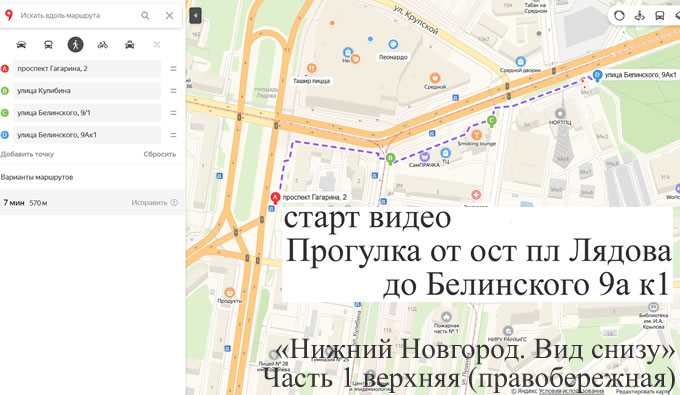This screenshot has height=395, width=680.
Task: Toggle public transport layer on map
Action: (659, 16)
